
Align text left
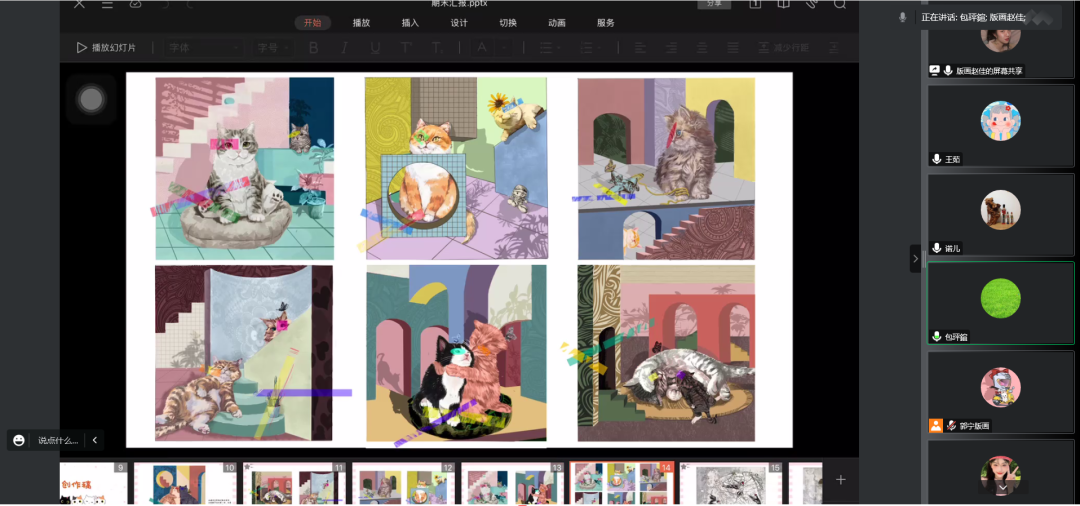pyautogui.click(x=640, y=48)
